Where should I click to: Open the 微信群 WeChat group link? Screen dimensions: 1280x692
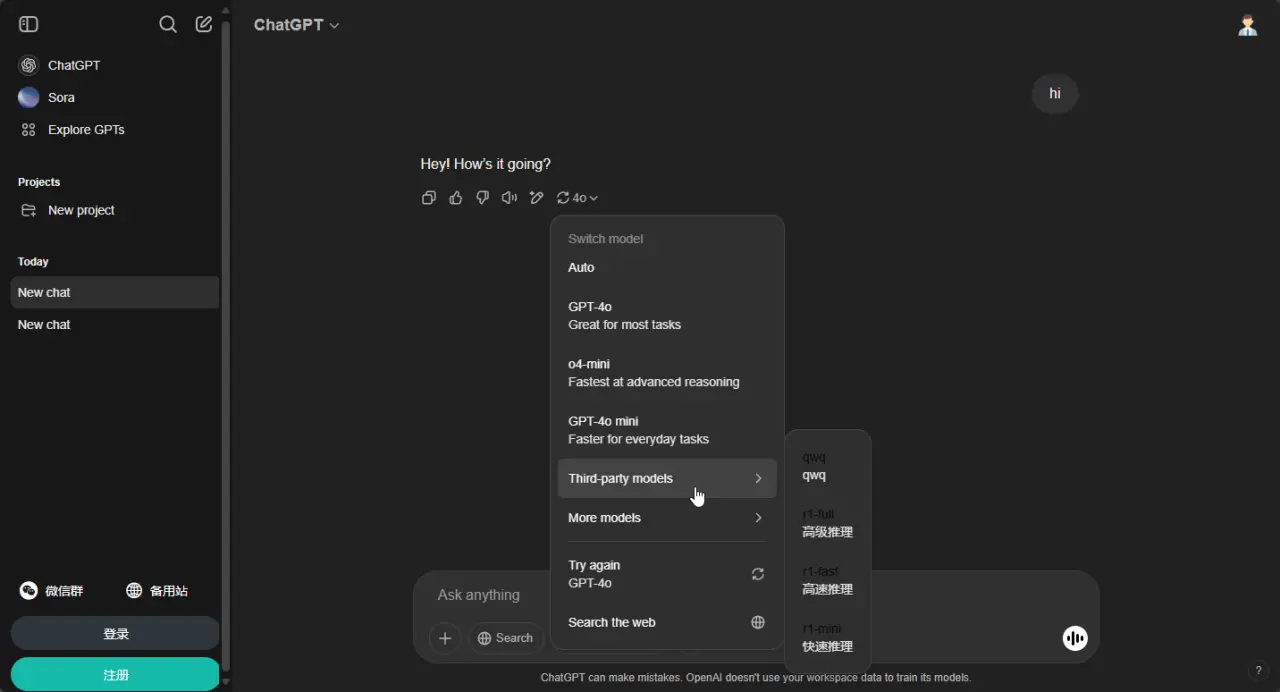click(52, 591)
